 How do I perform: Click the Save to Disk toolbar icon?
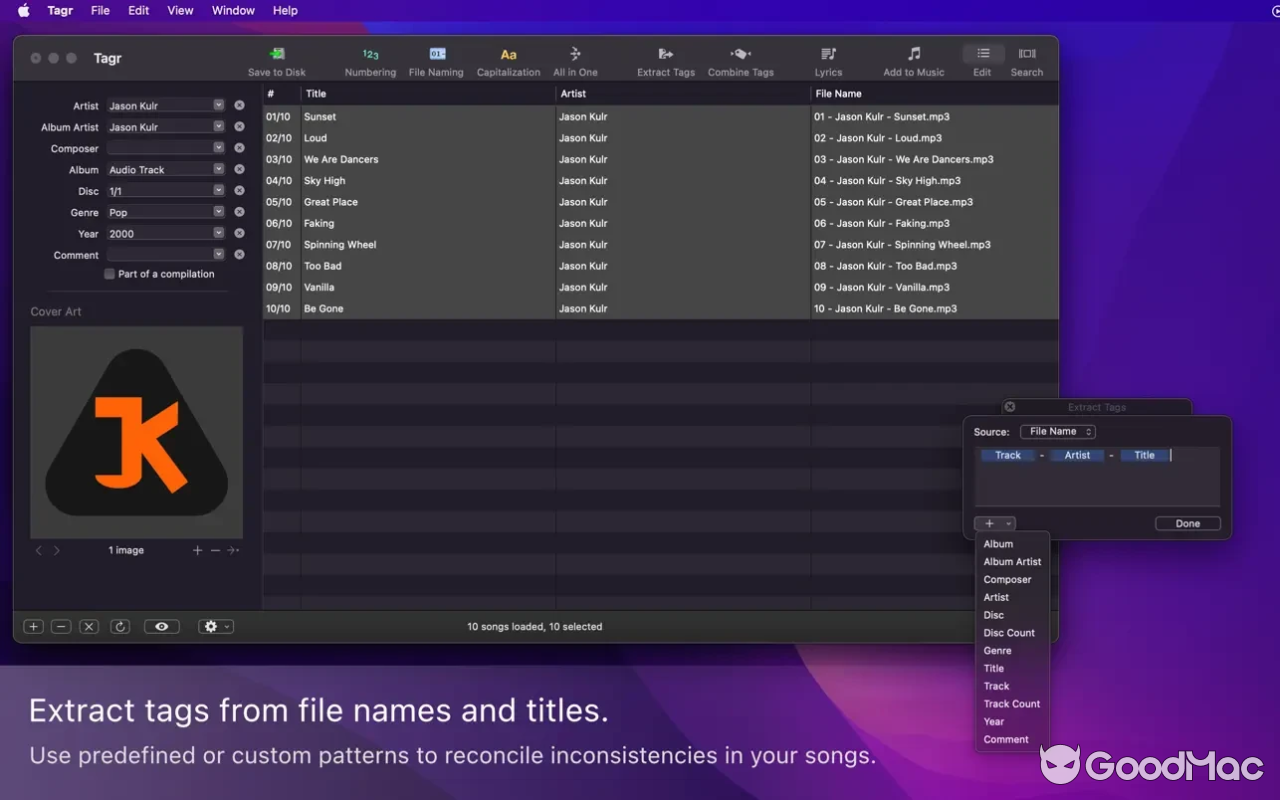coord(277,54)
